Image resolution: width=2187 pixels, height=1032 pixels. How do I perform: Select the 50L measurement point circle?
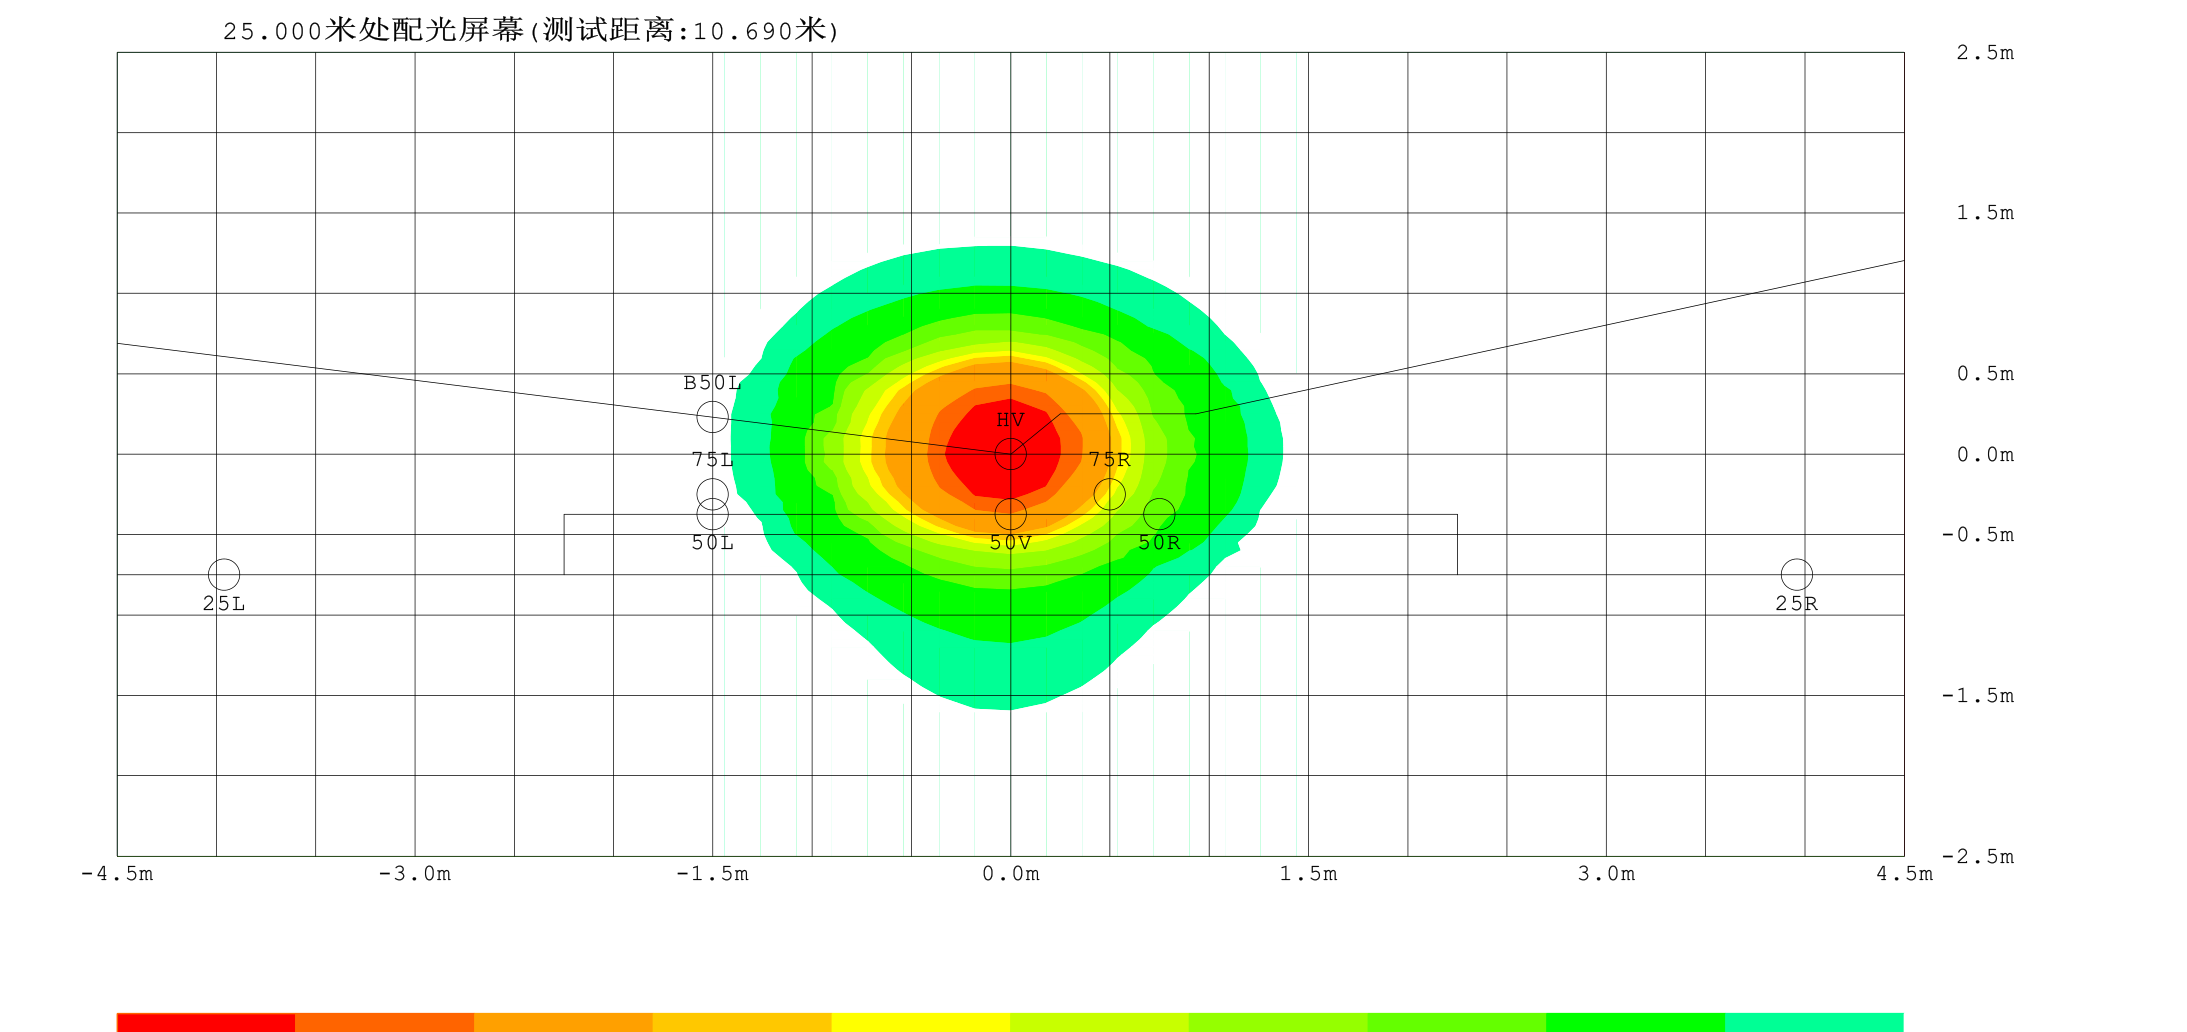coord(712,514)
